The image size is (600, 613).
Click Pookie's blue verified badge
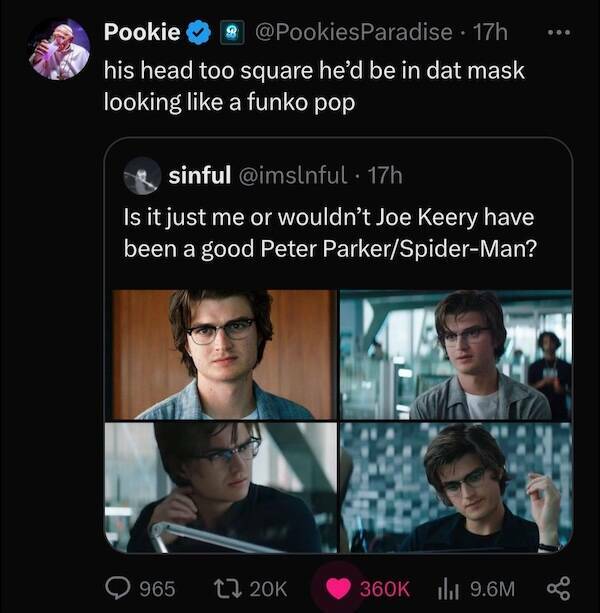(199, 33)
